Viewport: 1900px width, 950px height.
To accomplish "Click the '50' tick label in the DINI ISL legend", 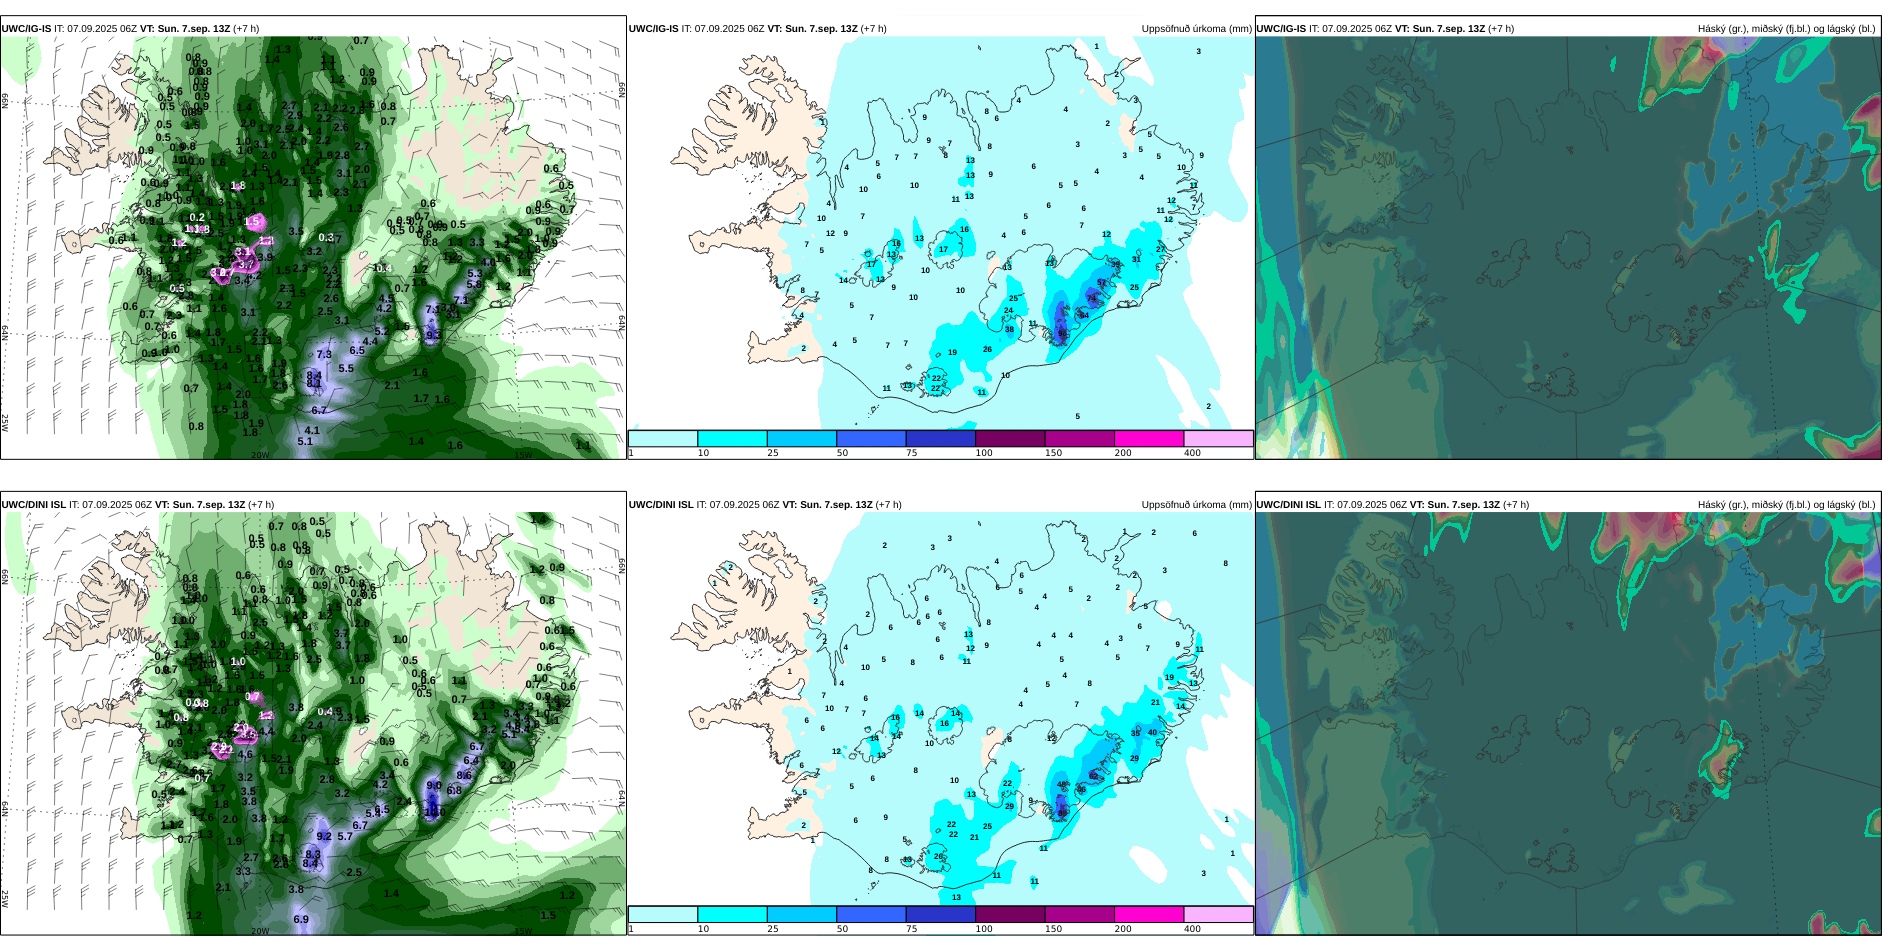I will tap(843, 929).
